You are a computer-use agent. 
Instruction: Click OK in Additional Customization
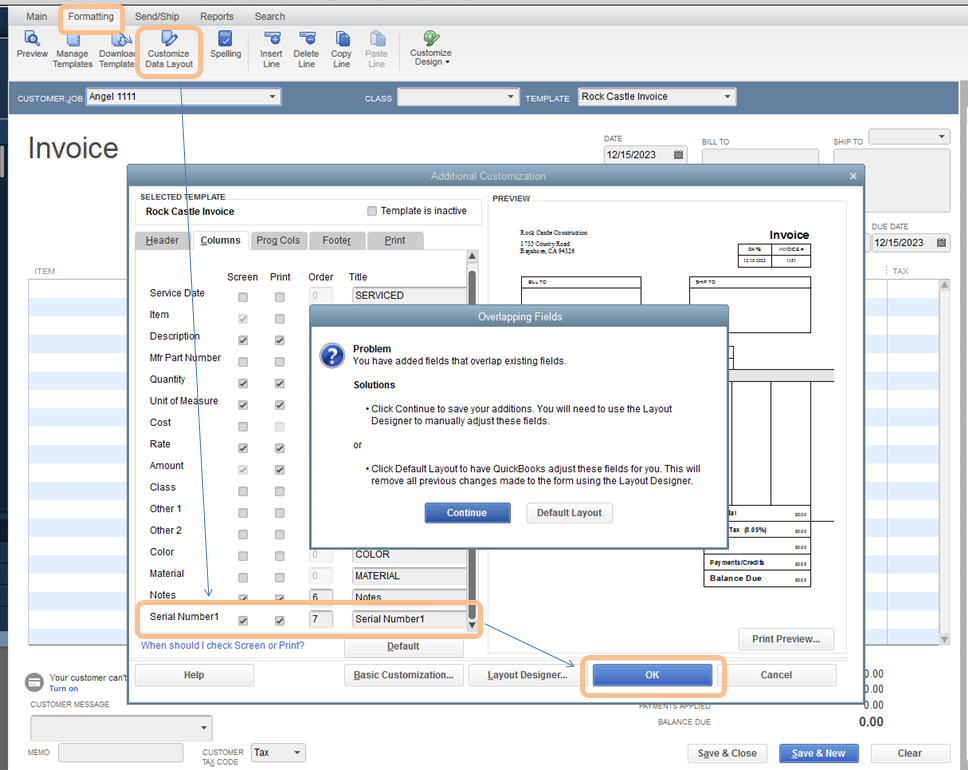pos(652,675)
